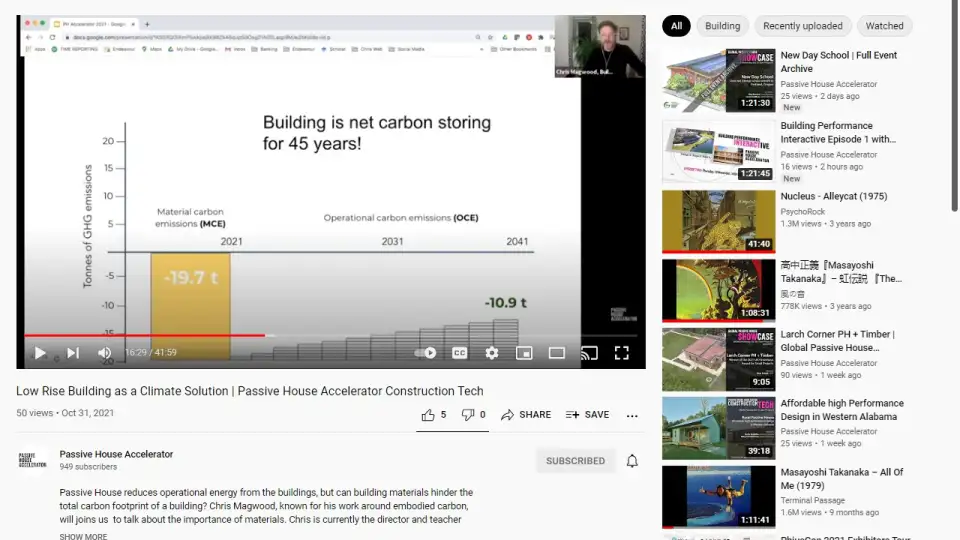
Task: Turn on closed captions
Action: point(460,353)
